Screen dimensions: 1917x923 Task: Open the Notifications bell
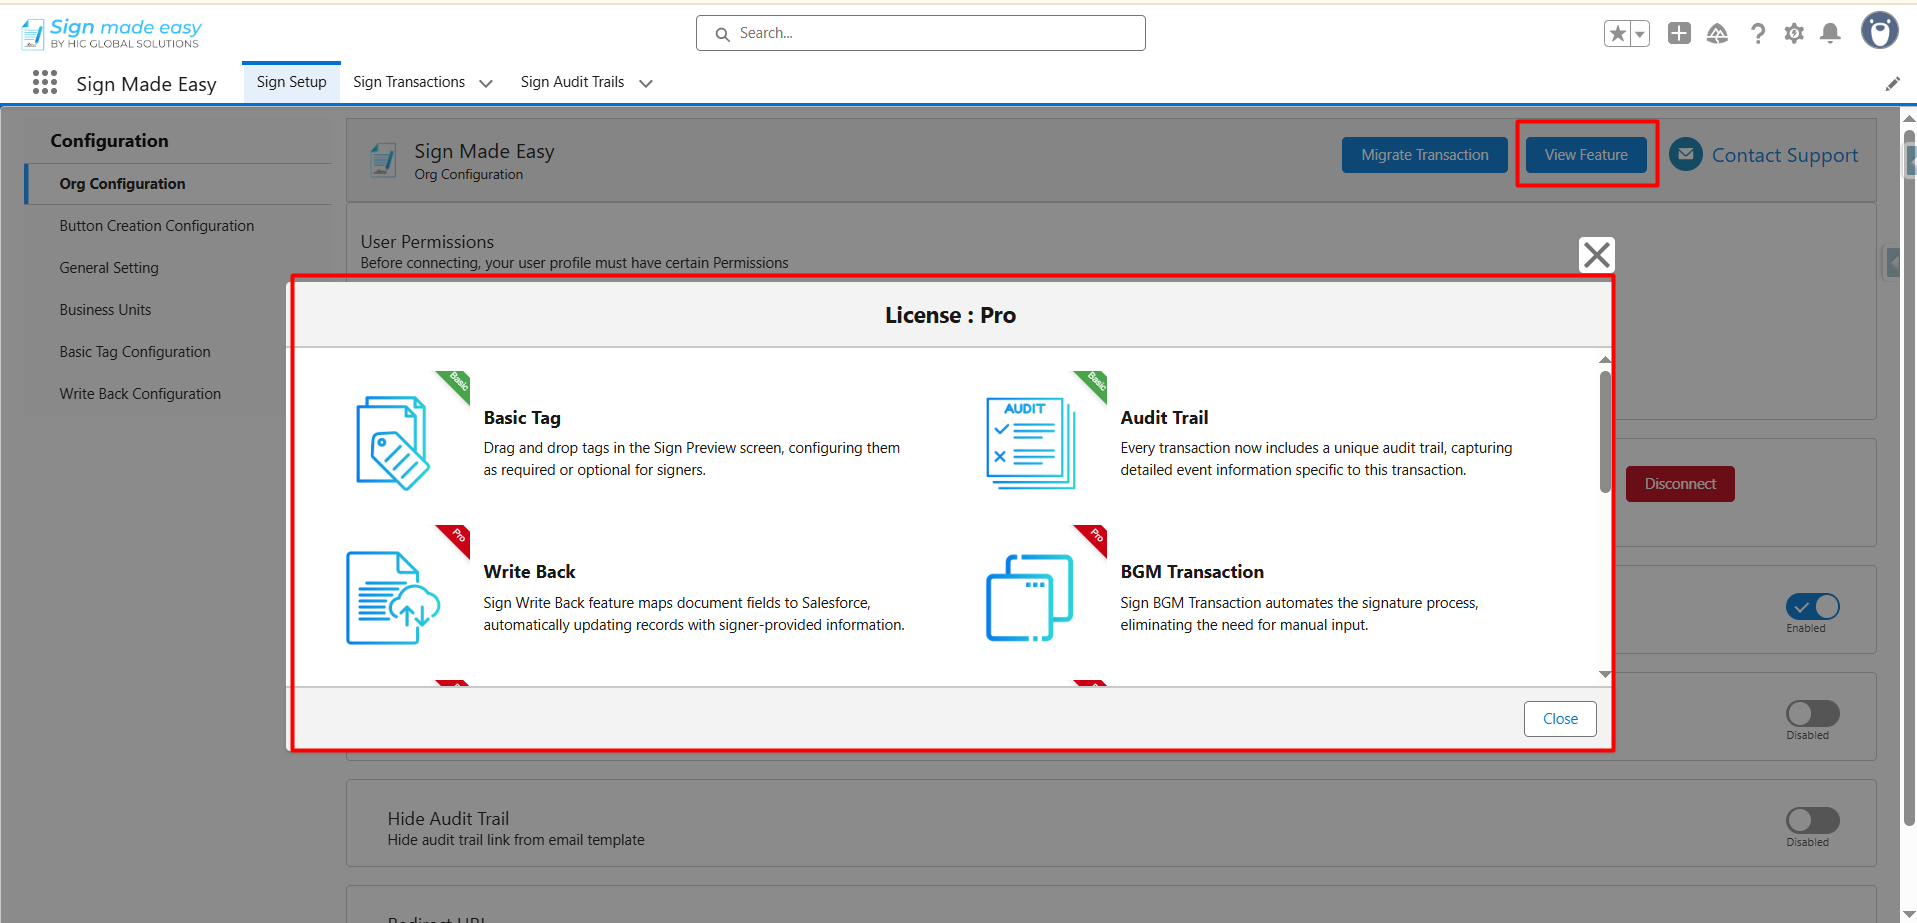[1830, 33]
